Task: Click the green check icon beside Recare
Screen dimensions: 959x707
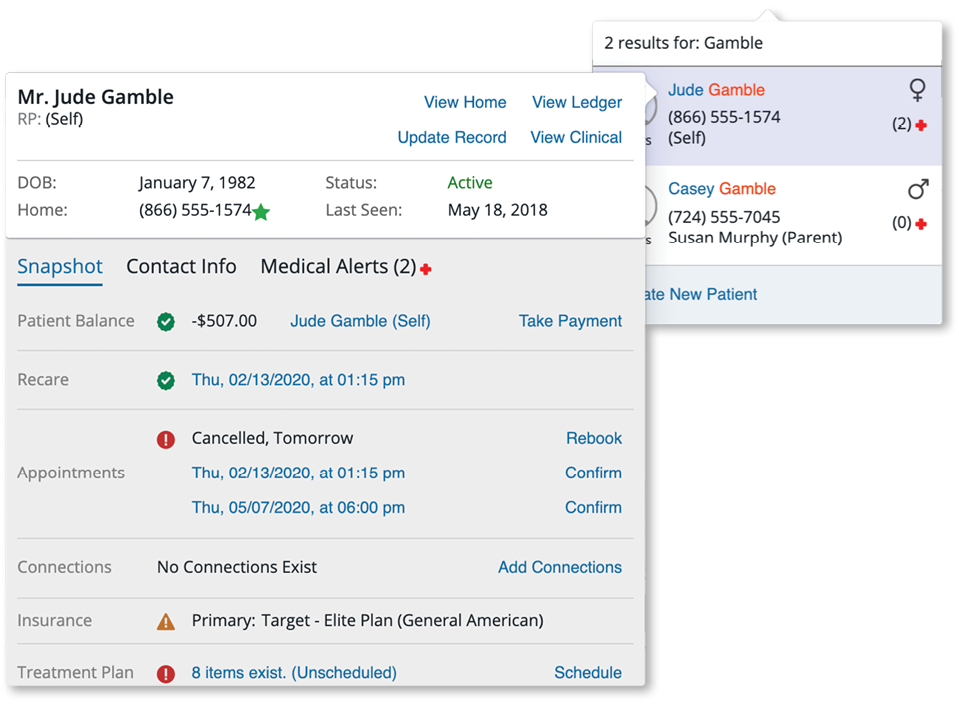Action: 166,381
